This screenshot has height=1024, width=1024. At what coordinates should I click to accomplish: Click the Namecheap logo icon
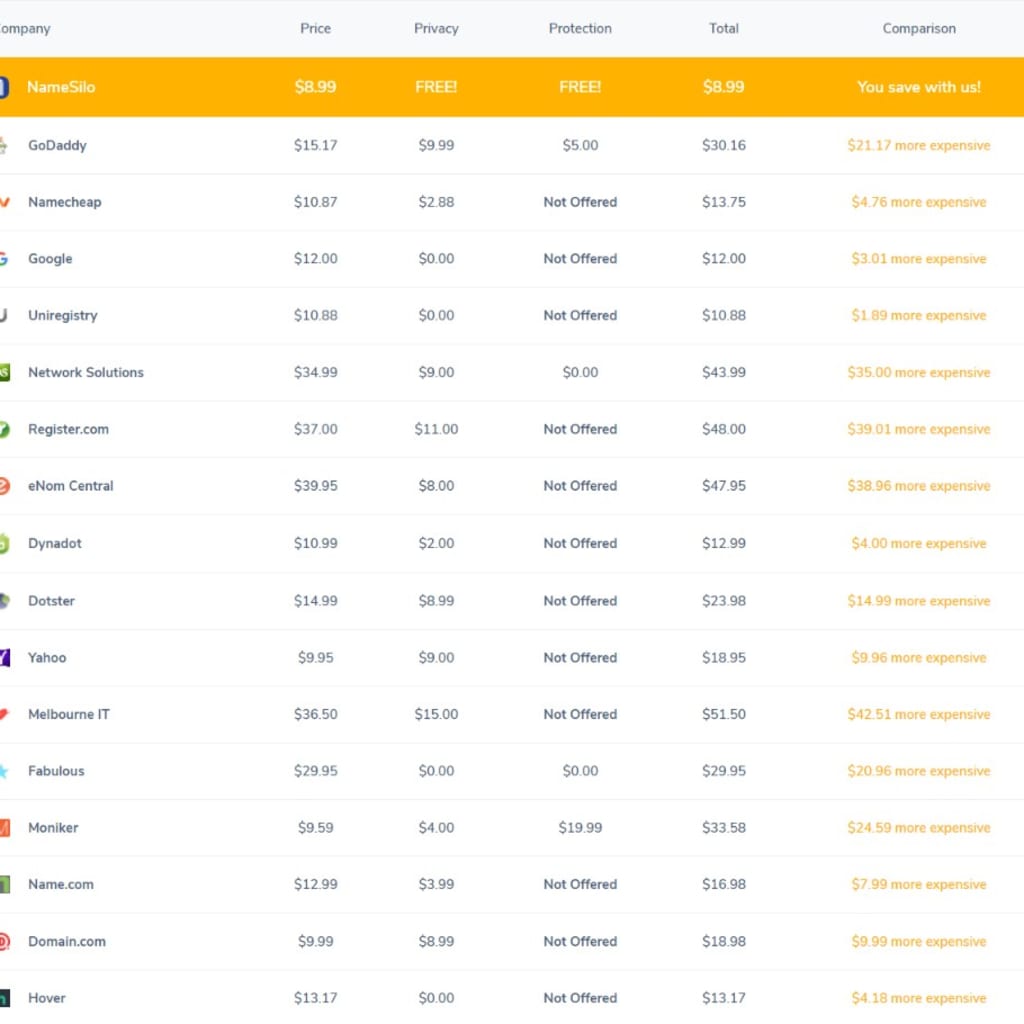click(4, 202)
